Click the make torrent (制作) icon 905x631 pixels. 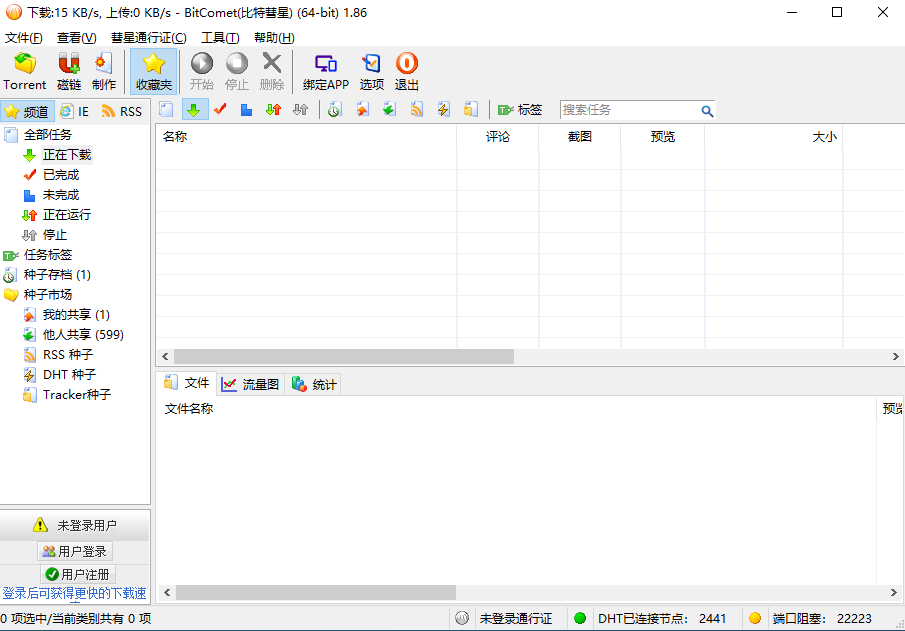pos(104,71)
